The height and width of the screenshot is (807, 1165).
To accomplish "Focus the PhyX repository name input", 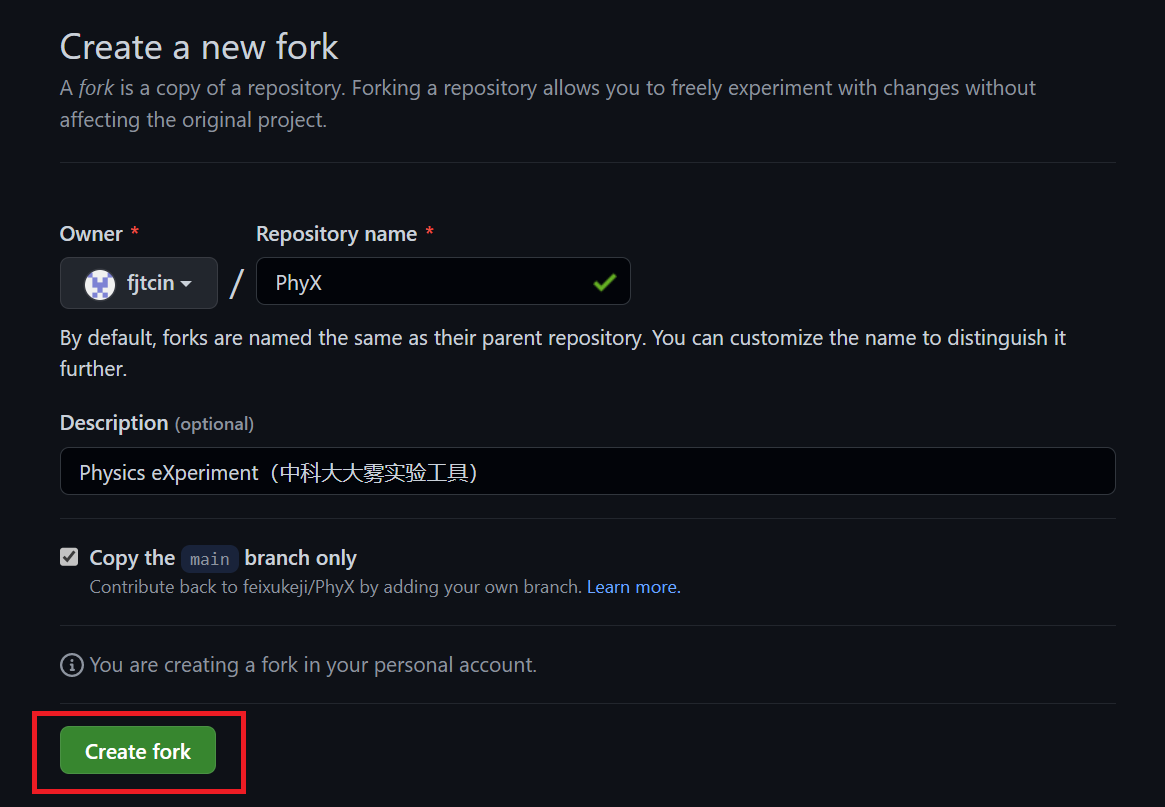I will (x=443, y=281).
